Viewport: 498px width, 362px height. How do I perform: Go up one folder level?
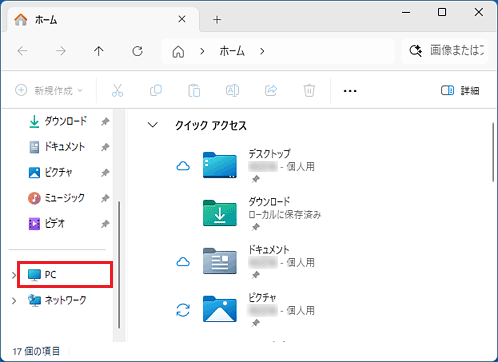click(x=99, y=51)
